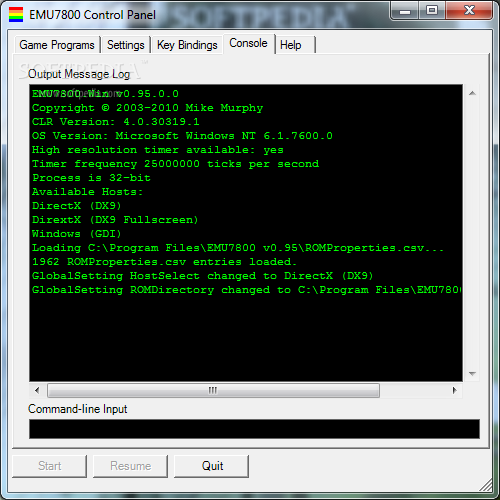Minimize the EMU7800 Control Panel window
The width and height of the screenshot is (500, 500).
(x=405, y=11)
